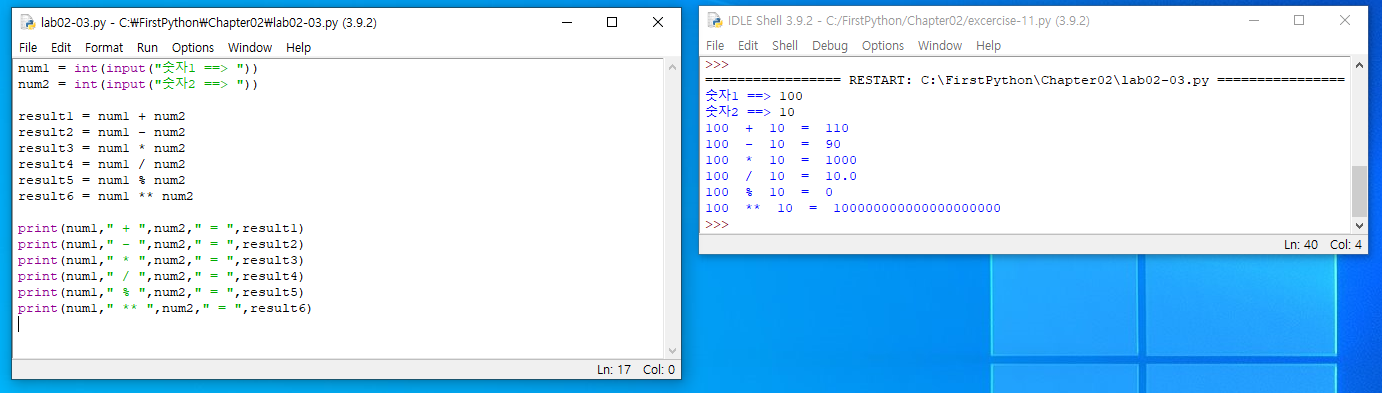The width and height of the screenshot is (1382, 393).
Task: Click the print line ending with result6
Action: pyautogui.click(x=164, y=308)
